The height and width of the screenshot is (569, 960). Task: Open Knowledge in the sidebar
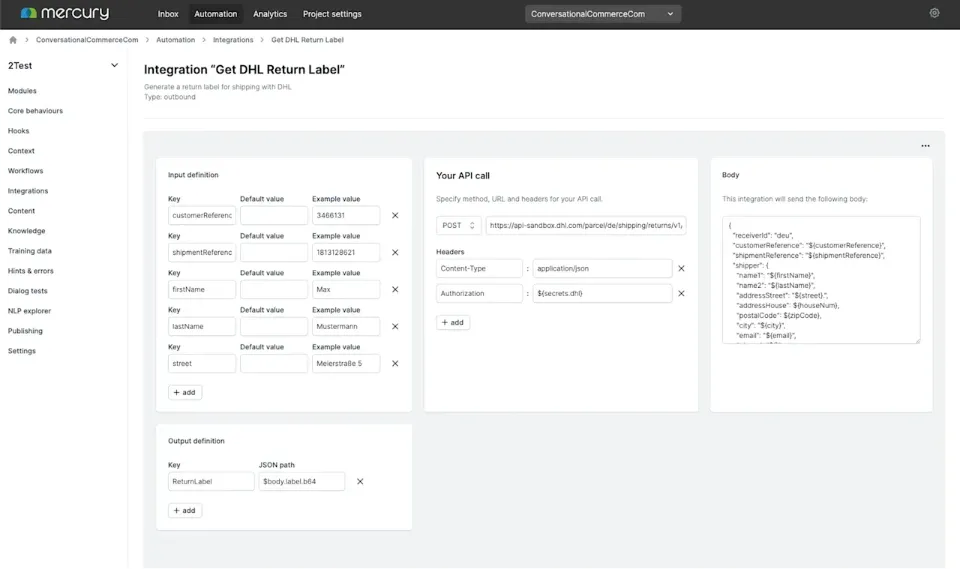pyautogui.click(x=26, y=231)
